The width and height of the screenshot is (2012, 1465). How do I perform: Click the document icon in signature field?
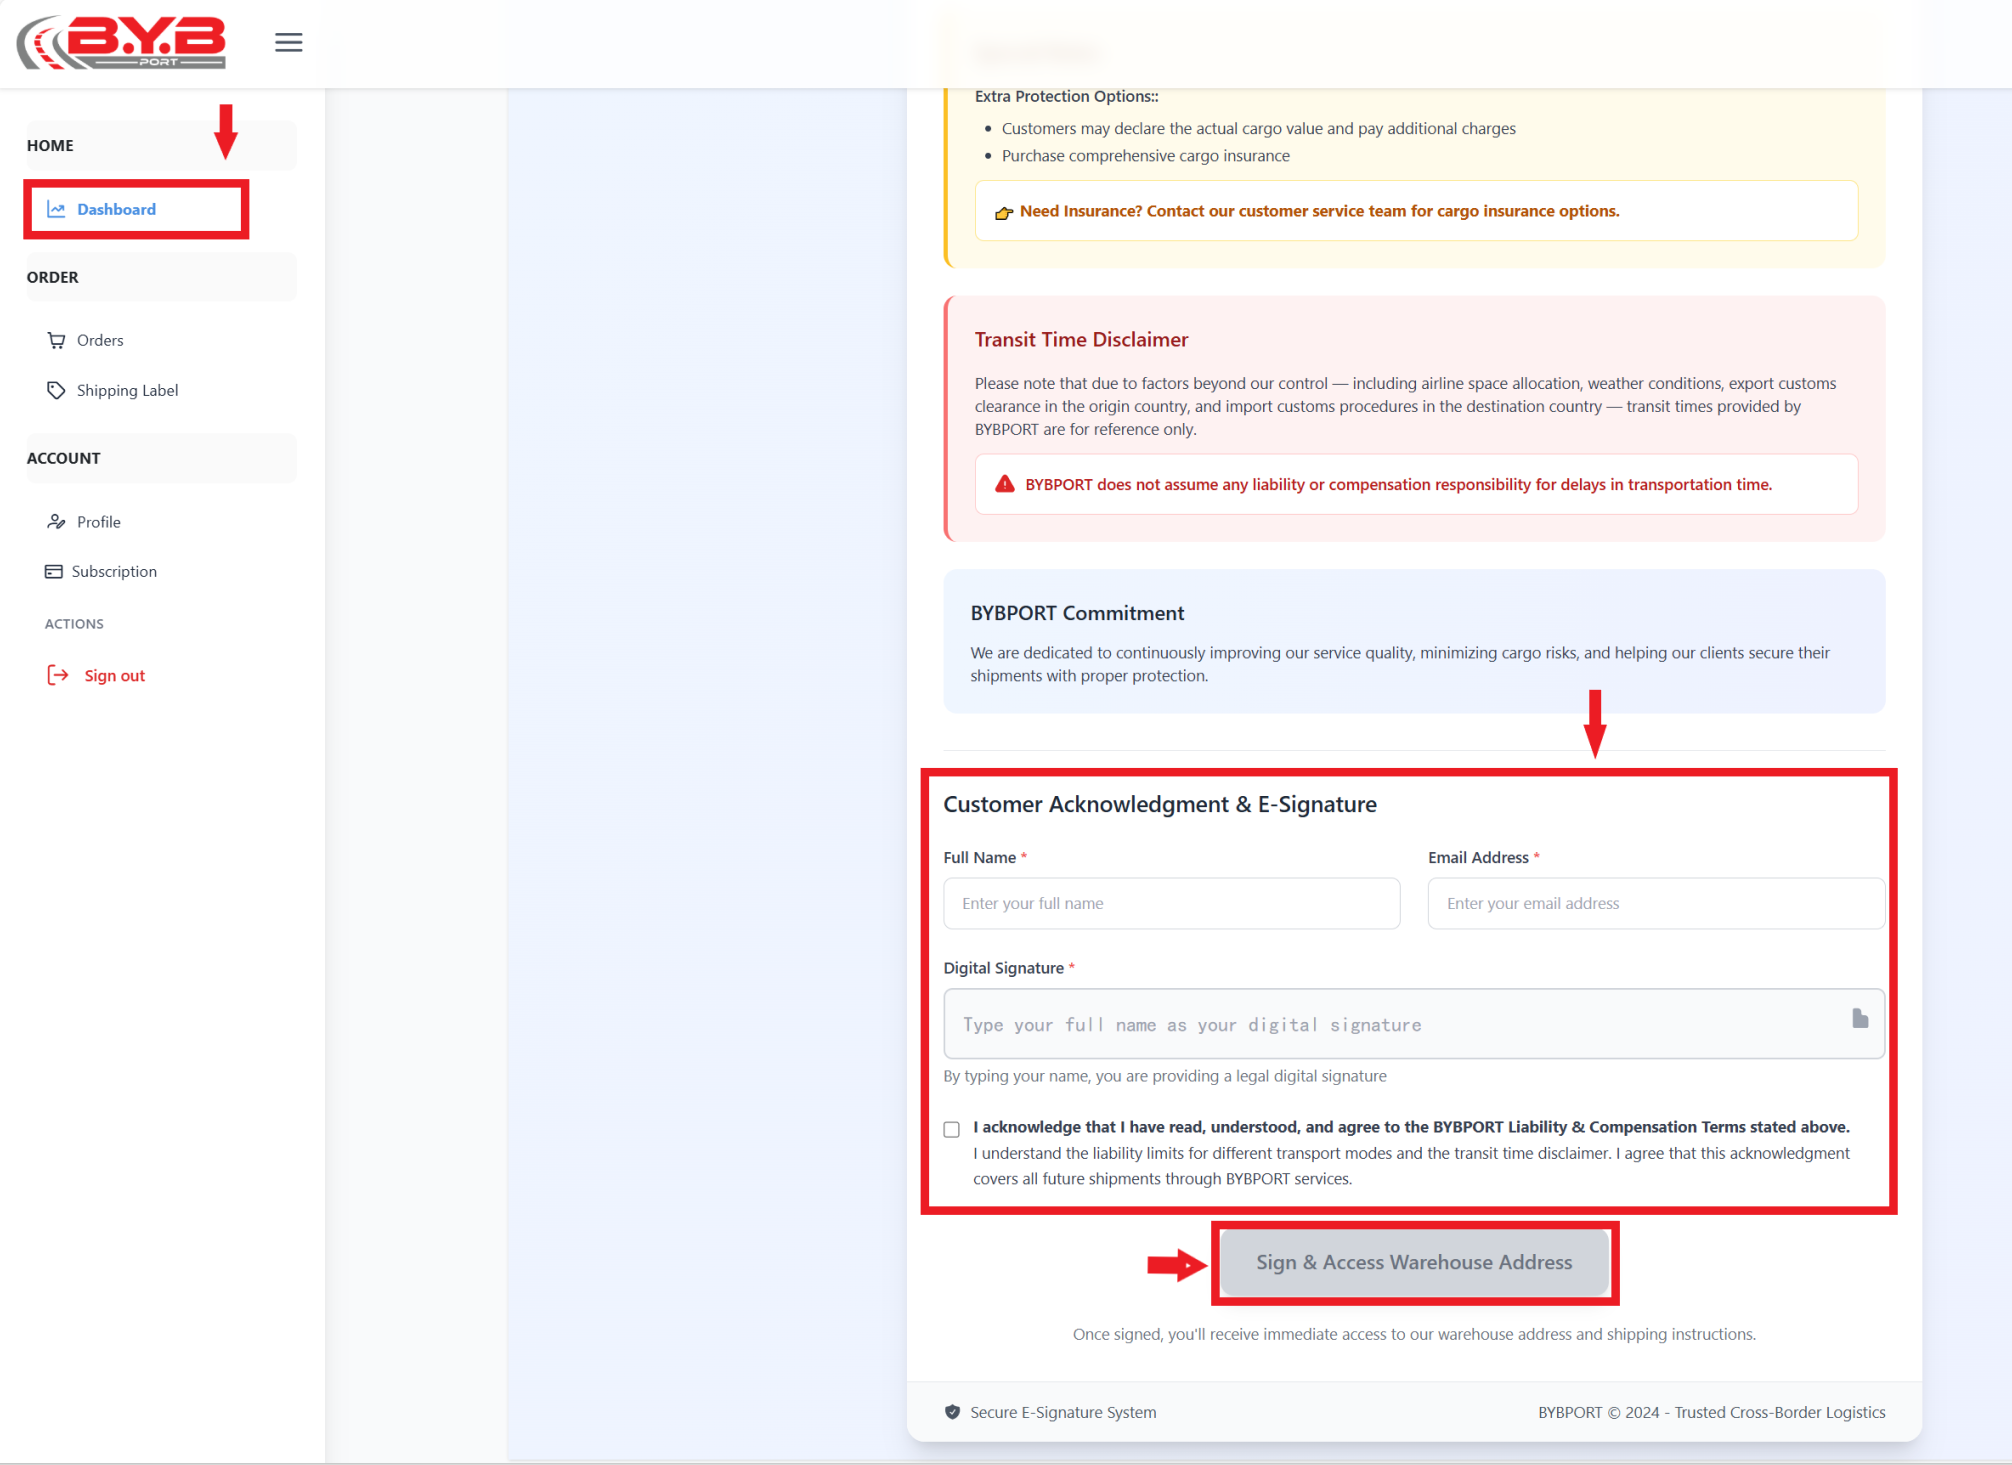tap(1859, 1019)
